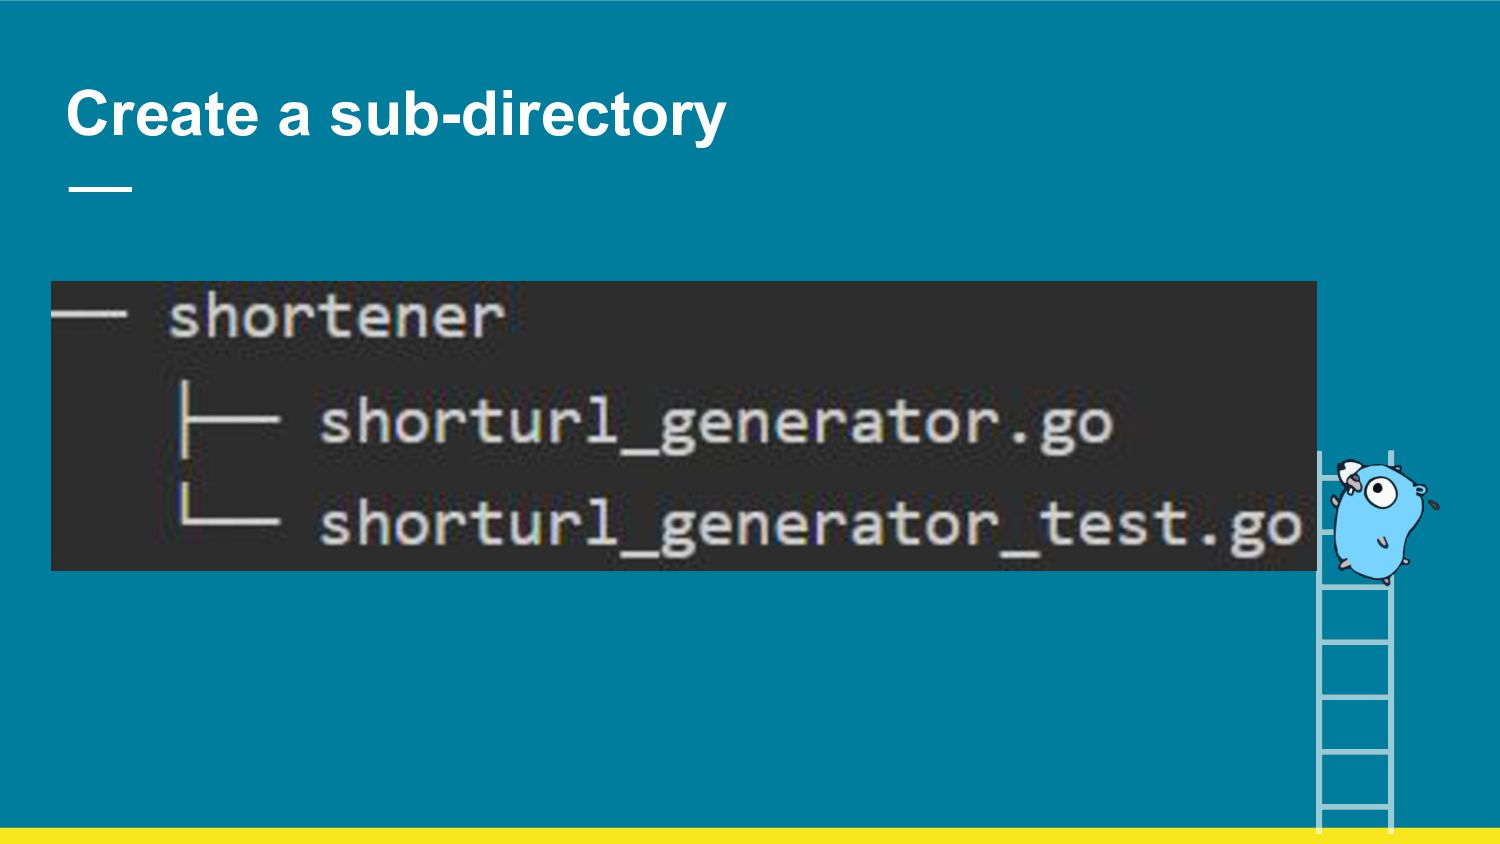Viewport: 1500px width, 844px height.
Task: Click the gopher's large white eye
Action: click(1381, 491)
